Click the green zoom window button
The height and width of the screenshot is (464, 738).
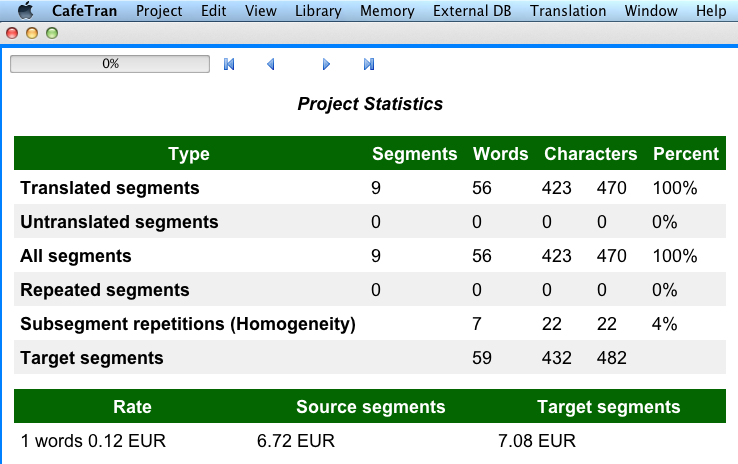coord(52,33)
